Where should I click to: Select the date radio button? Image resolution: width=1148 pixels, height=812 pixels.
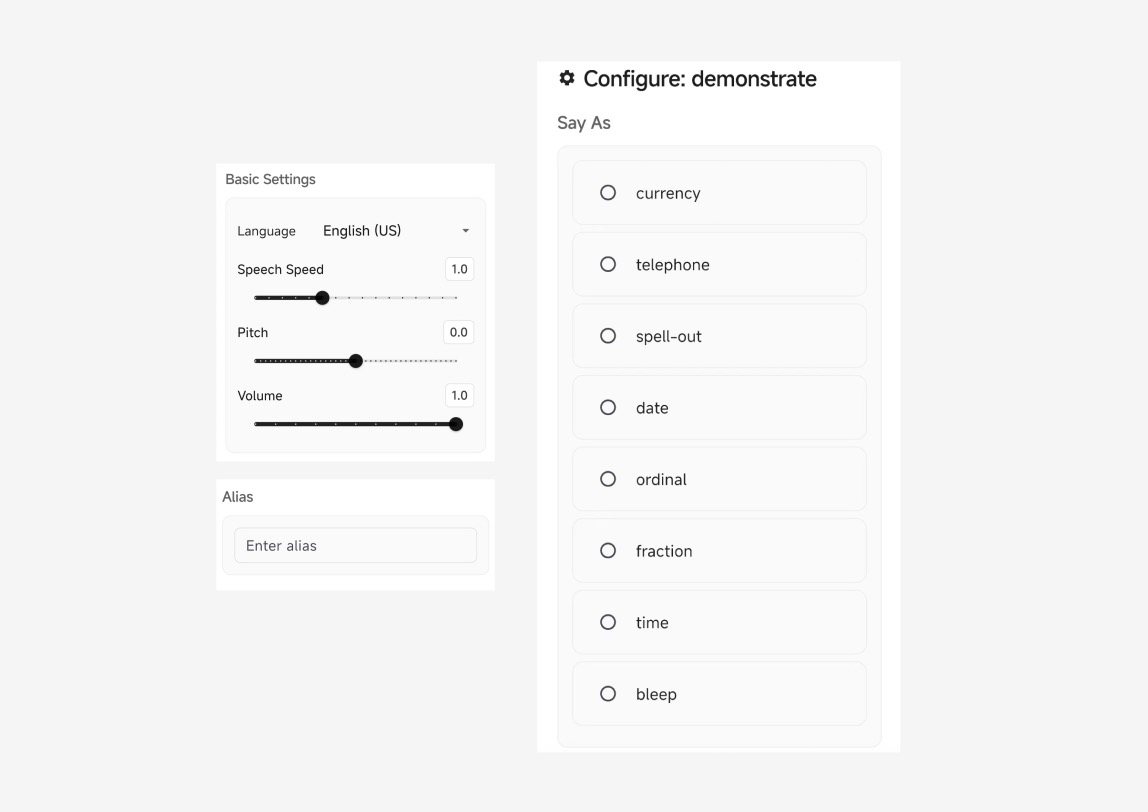click(608, 408)
